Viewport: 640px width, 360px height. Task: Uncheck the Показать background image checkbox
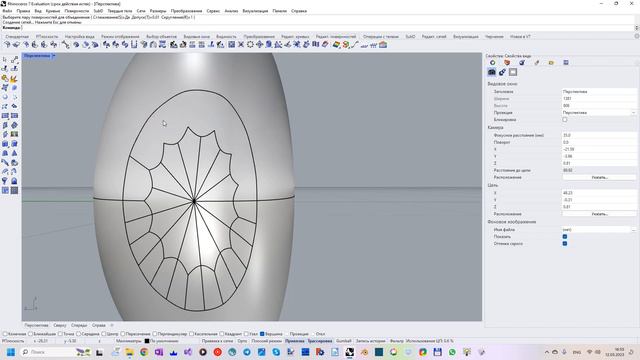(x=565, y=236)
